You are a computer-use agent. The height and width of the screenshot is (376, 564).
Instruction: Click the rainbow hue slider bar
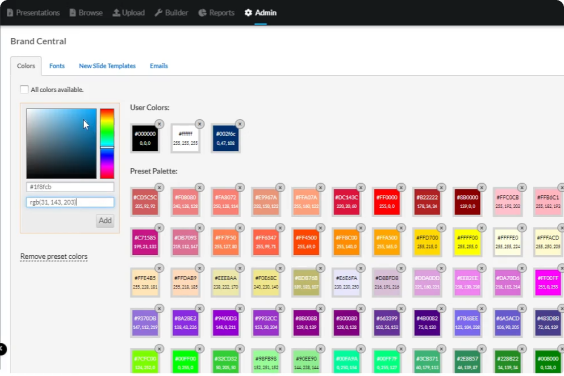(107, 144)
